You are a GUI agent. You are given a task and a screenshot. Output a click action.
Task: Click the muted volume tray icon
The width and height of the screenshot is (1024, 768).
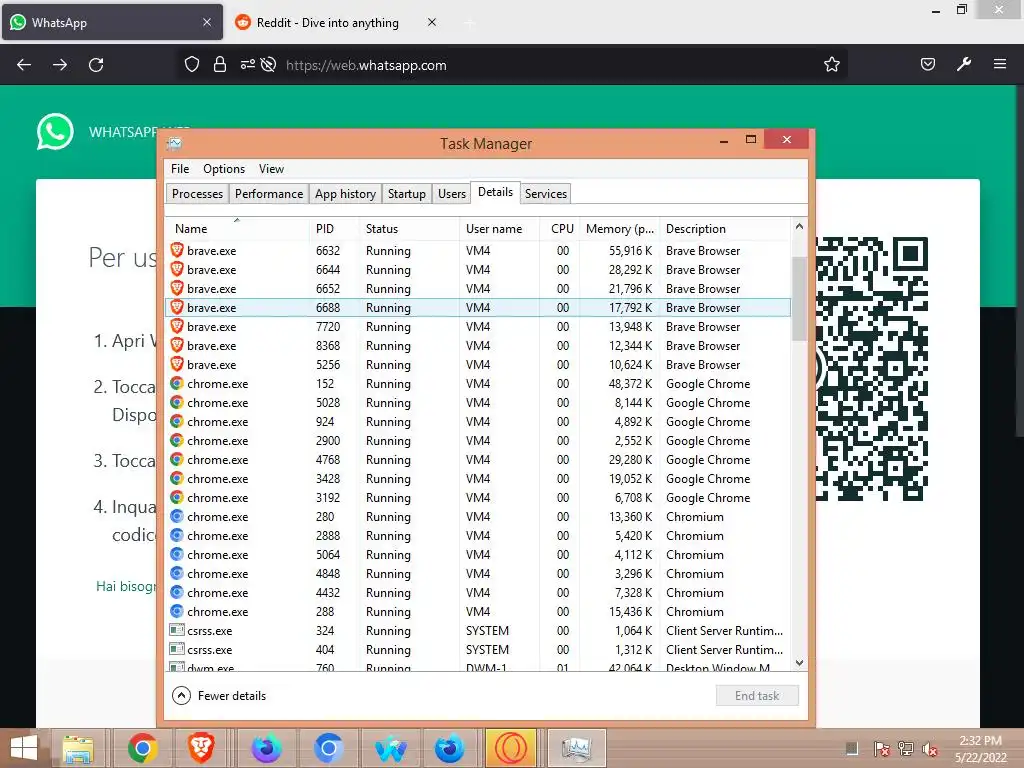click(930, 749)
